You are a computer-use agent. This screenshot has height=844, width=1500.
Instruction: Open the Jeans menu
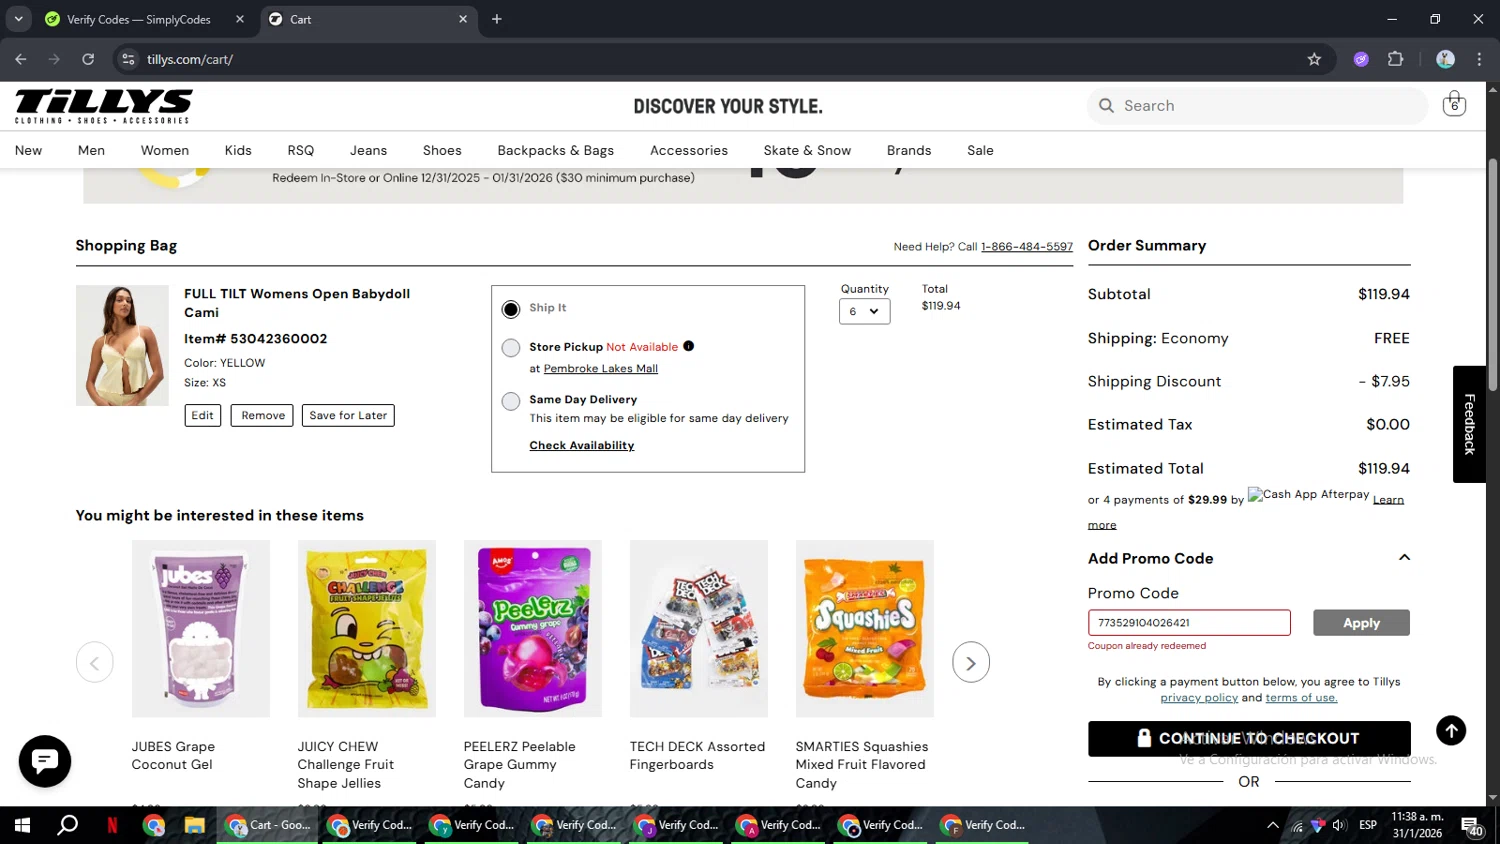click(x=368, y=150)
